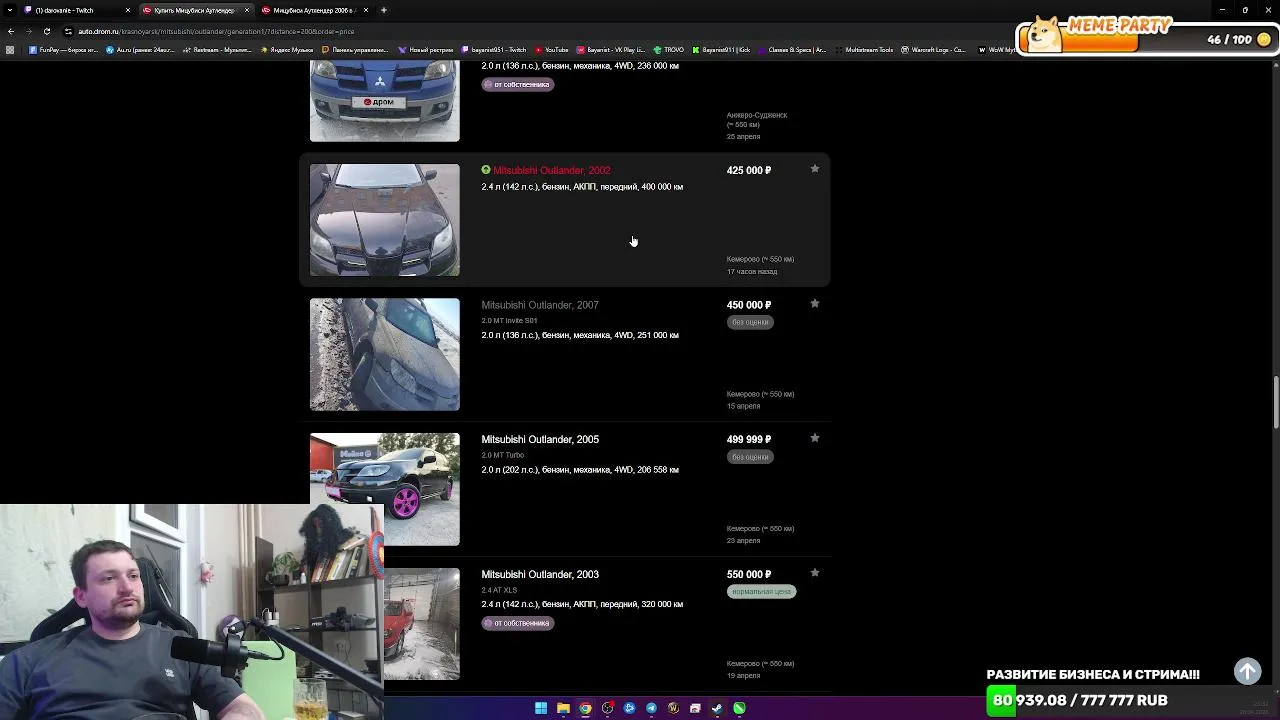1280x720 pixels.
Task: Click the 2.4 AT XLS trim text
Action: [x=499, y=590]
